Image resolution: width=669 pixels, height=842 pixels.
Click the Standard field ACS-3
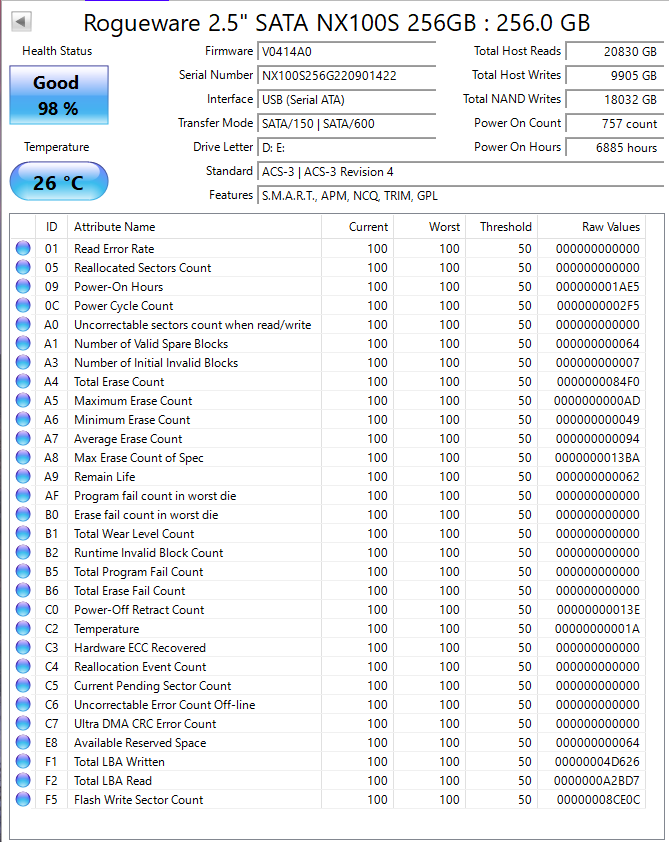[x=461, y=172]
